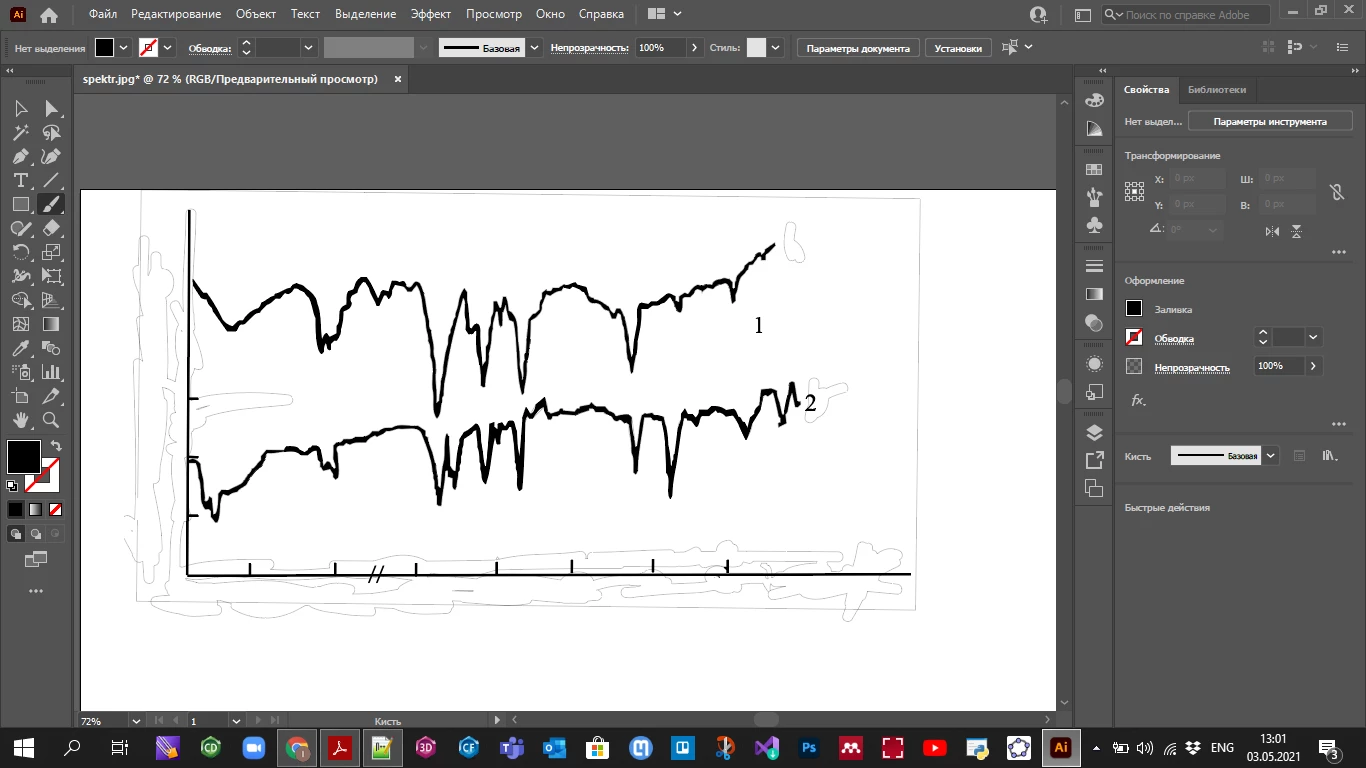Open the Окно menu

tap(550, 14)
